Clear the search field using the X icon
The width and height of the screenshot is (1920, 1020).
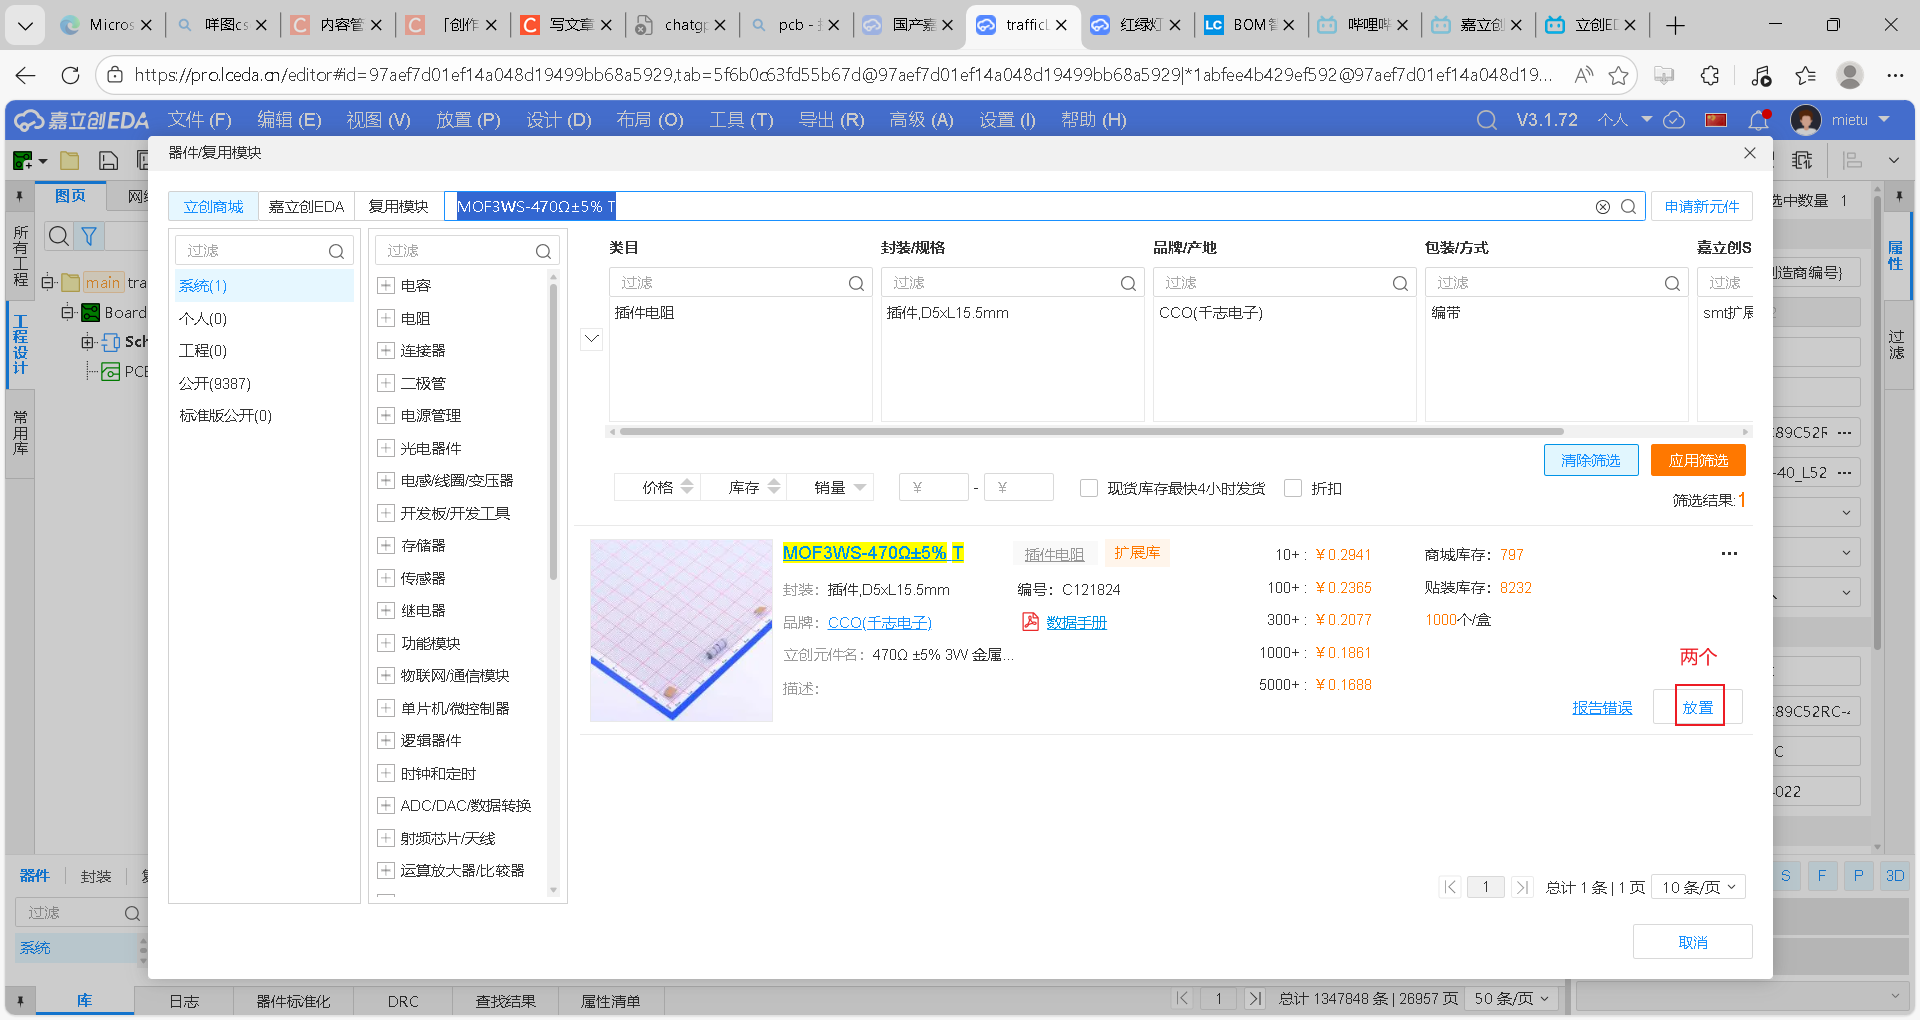tap(1603, 206)
